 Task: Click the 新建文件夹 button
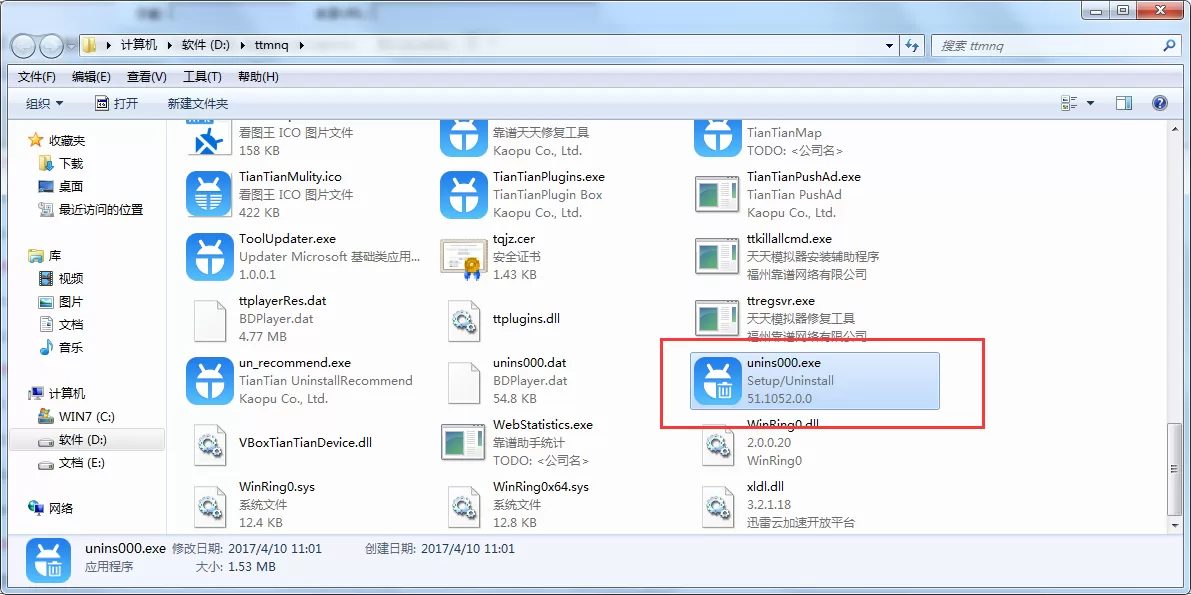pos(197,103)
